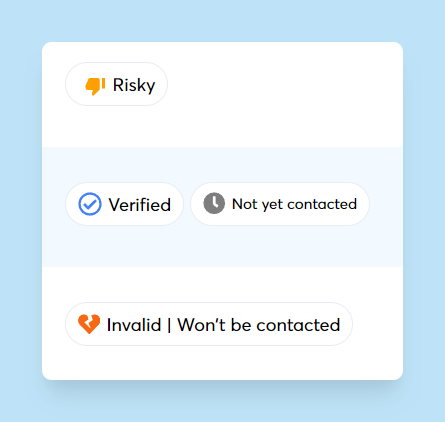Click the gray clock icon
445x422 pixels.
[x=214, y=203]
